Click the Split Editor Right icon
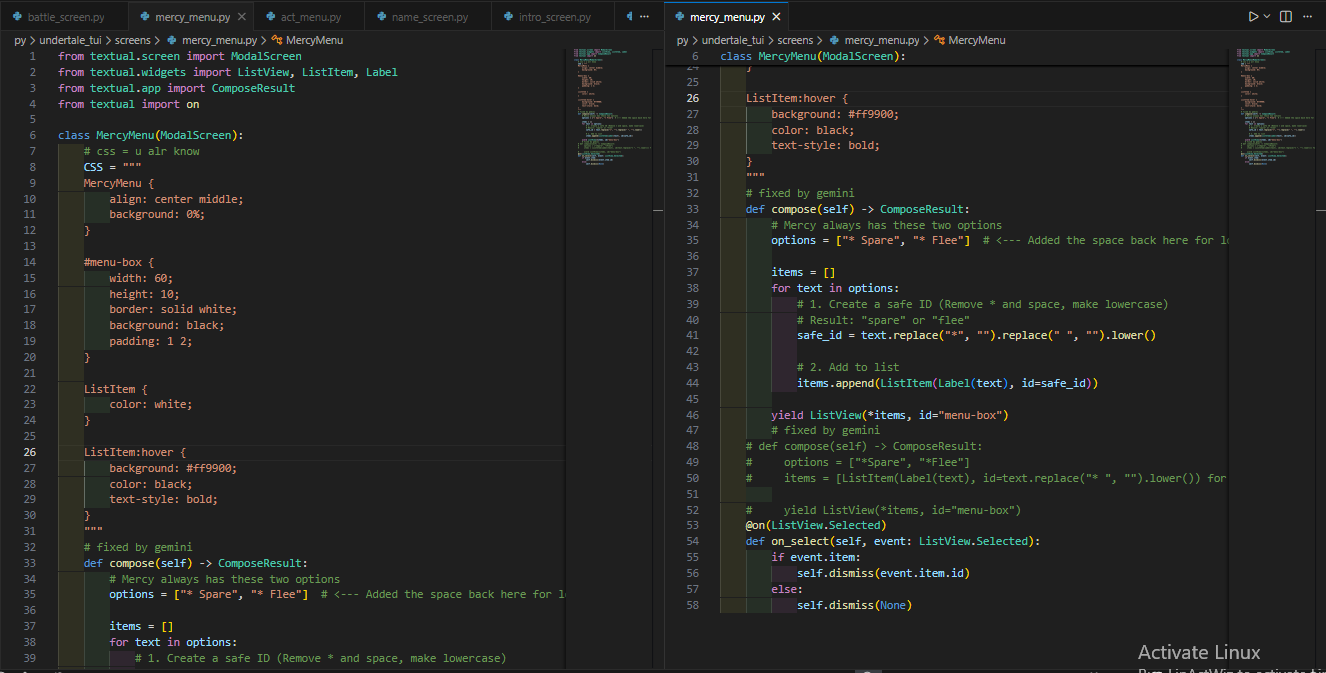Image resolution: width=1326 pixels, height=673 pixels. coord(1286,17)
